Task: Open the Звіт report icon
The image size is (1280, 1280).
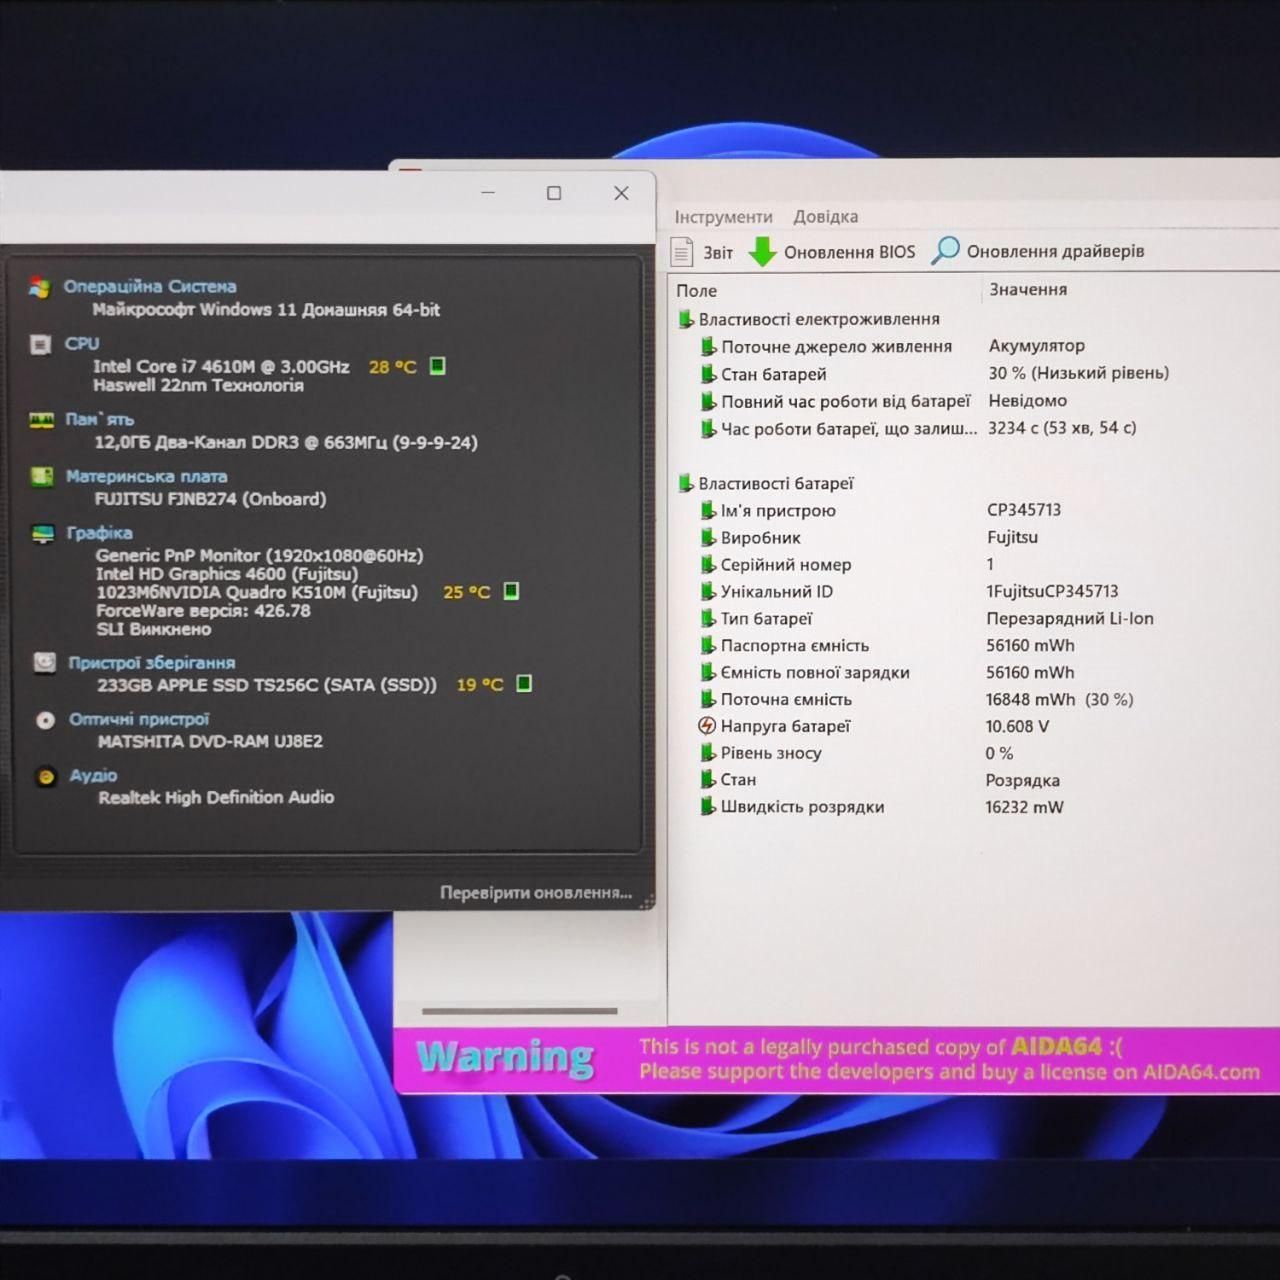Action: point(681,252)
